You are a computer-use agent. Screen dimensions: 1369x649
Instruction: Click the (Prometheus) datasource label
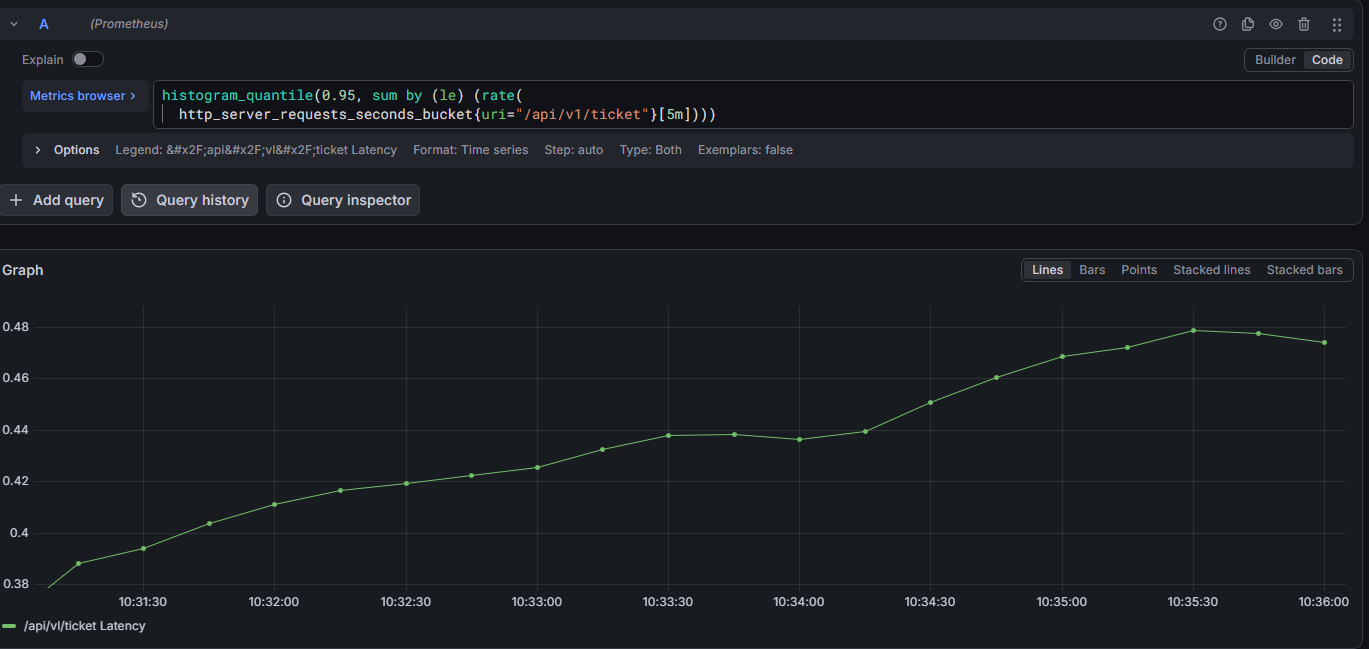click(129, 24)
